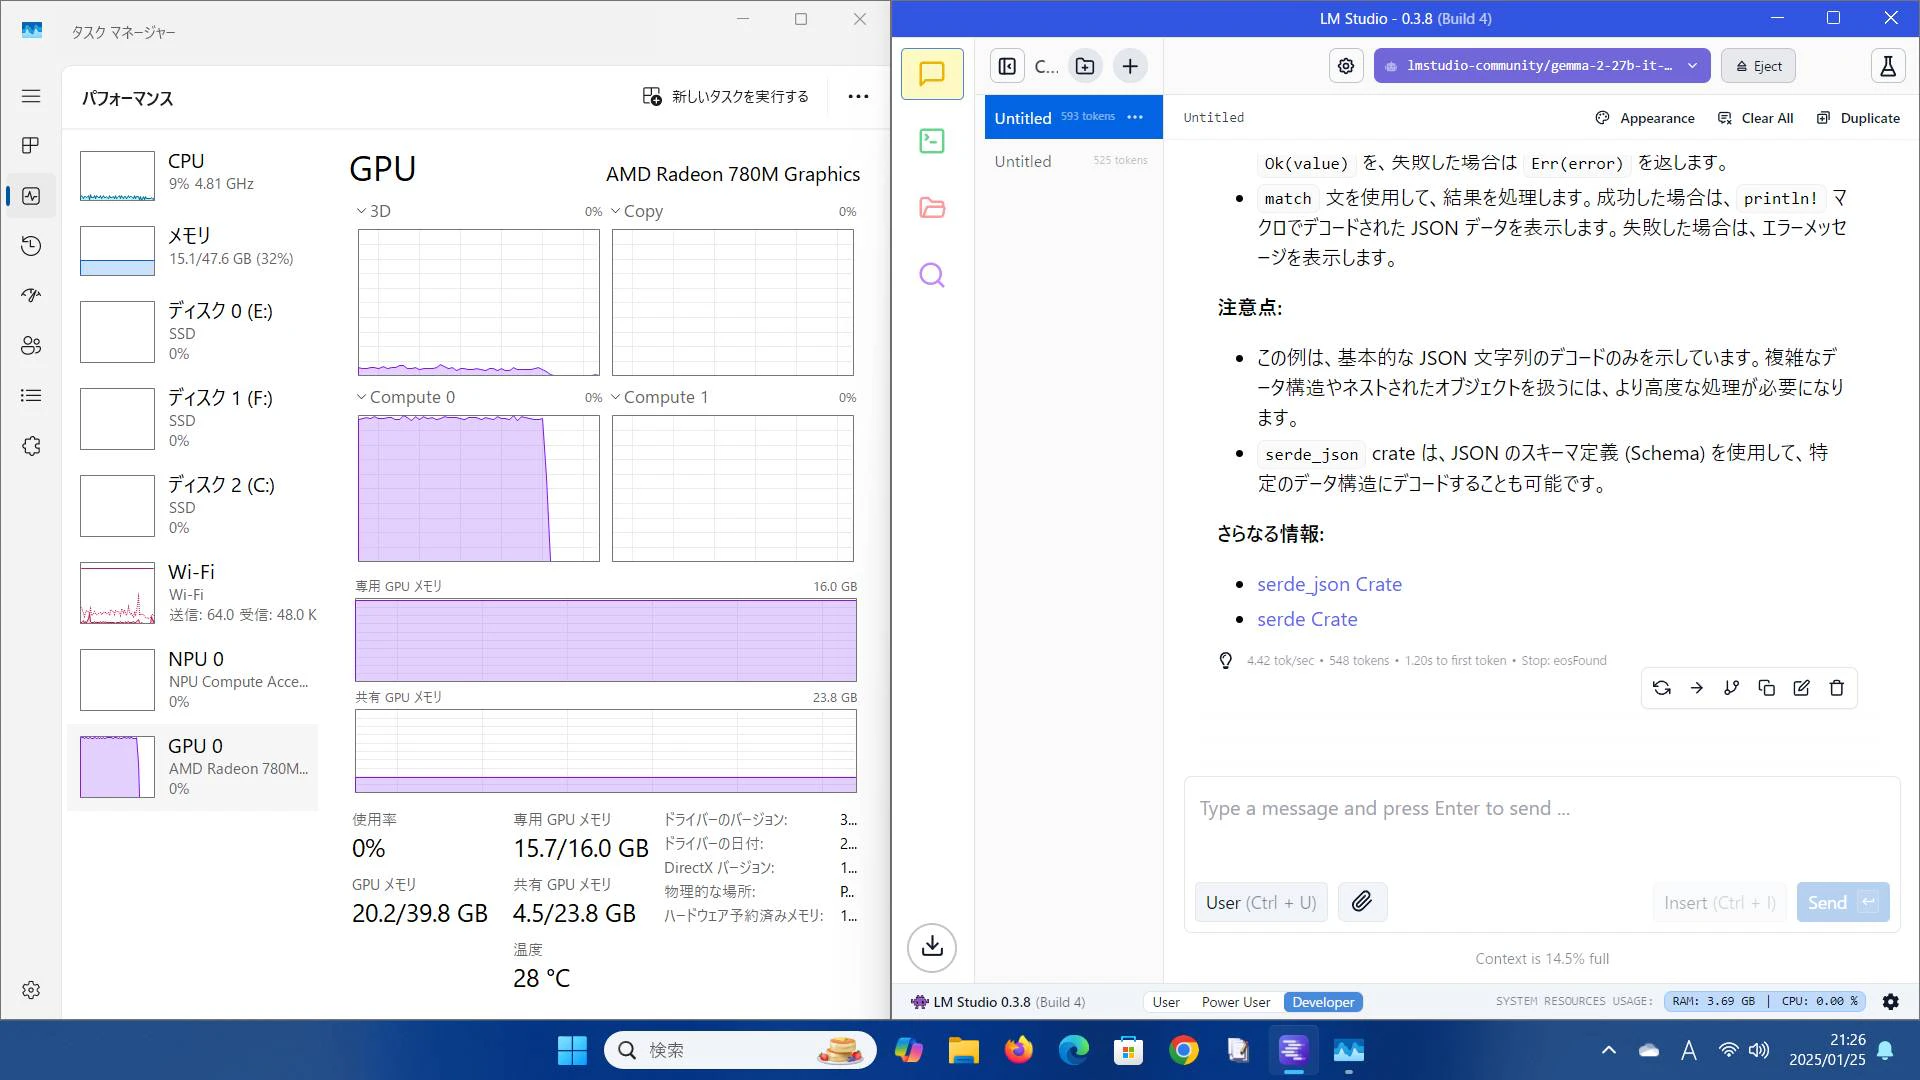Screen dimensions: 1920x1080
Task: Select GPU 0 in performance list
Action: 193,767
